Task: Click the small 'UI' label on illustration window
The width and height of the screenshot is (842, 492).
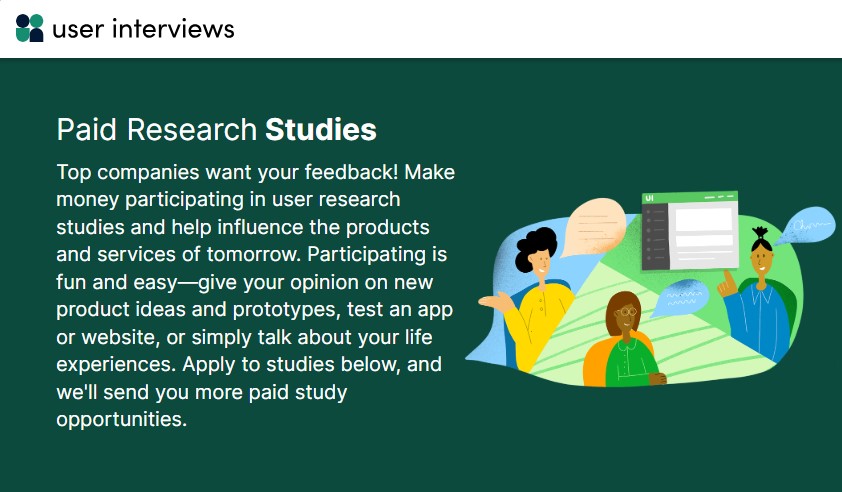Action: (x=649, y=198)
